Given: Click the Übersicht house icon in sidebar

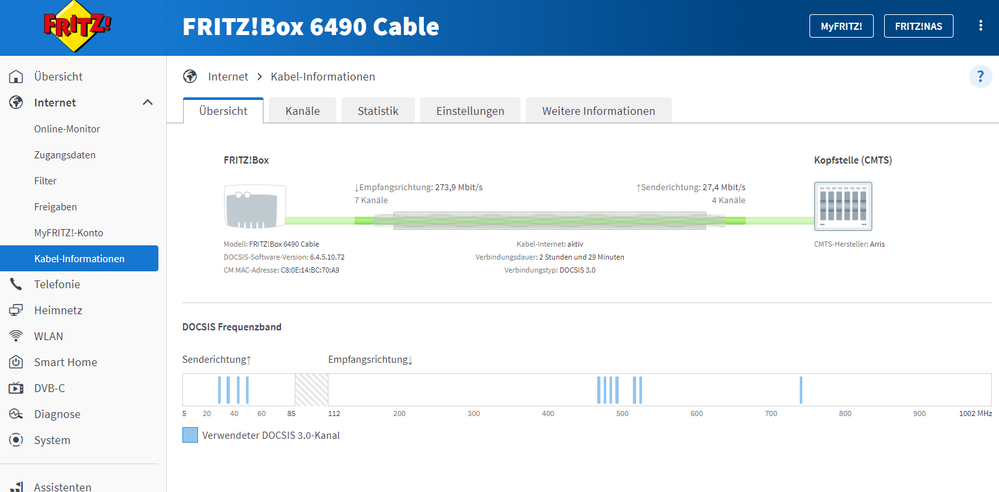Looking at the screenshot, I should coord(15,77).
